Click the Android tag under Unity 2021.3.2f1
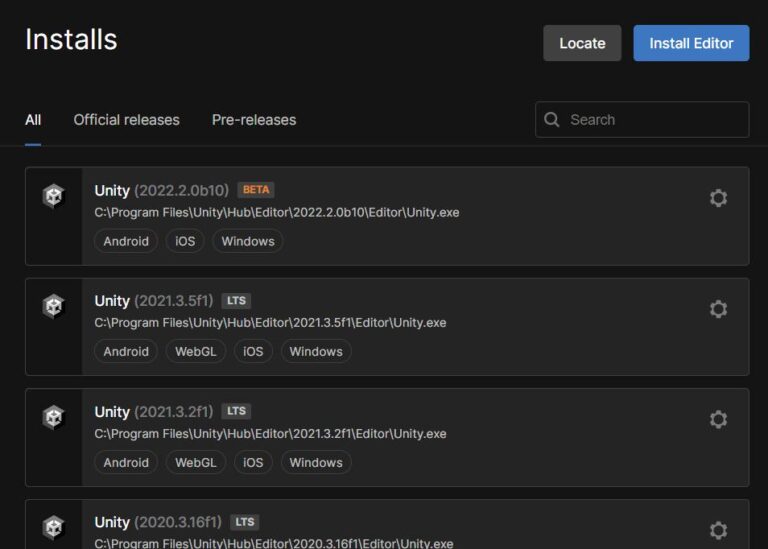Screen dimensions: 768x549 pyautogui.click(x=126, y=462)
